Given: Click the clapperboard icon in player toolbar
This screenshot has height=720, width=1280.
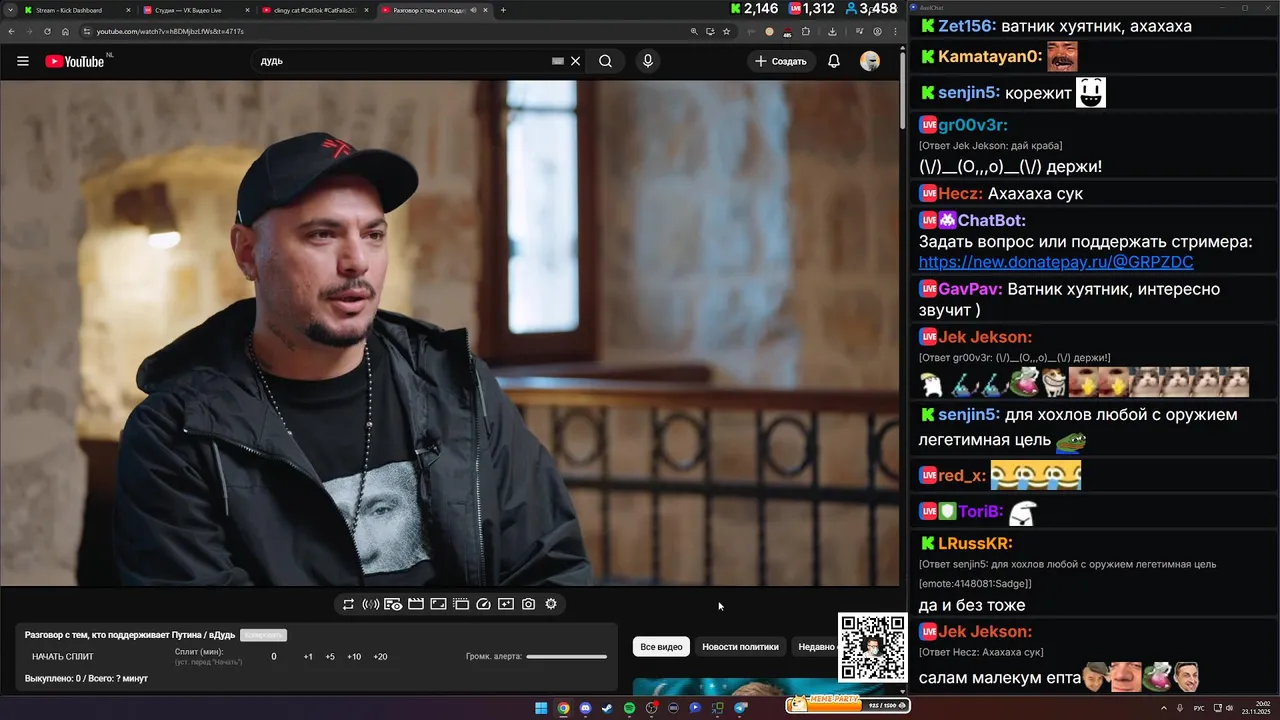Looking at the screenshot, I should [x=416, y=604].
